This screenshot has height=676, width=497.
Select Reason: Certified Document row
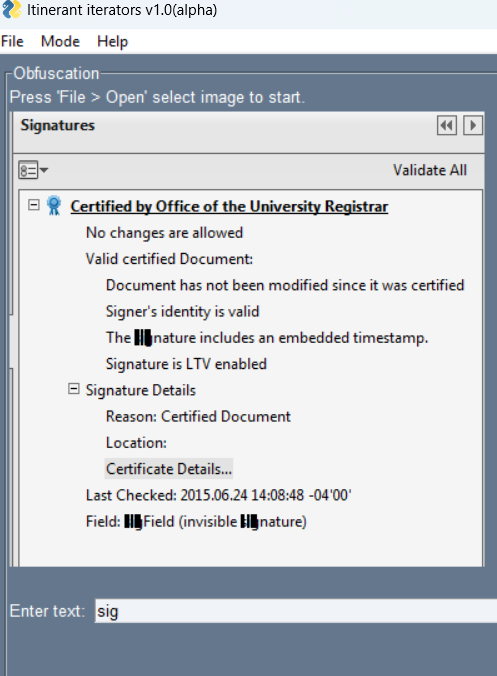198,416
